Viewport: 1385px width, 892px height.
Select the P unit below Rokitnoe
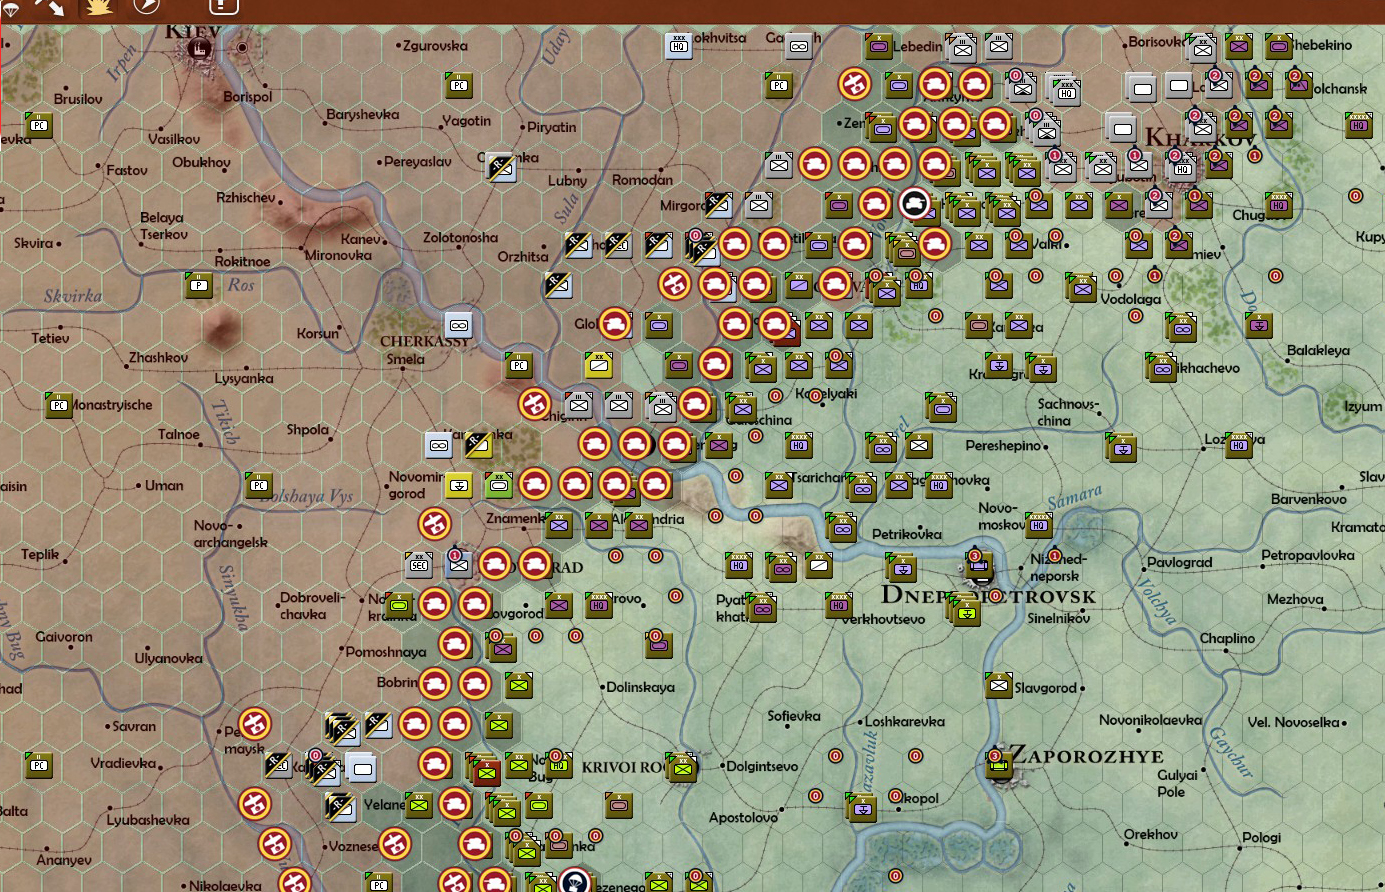point(199,285)
